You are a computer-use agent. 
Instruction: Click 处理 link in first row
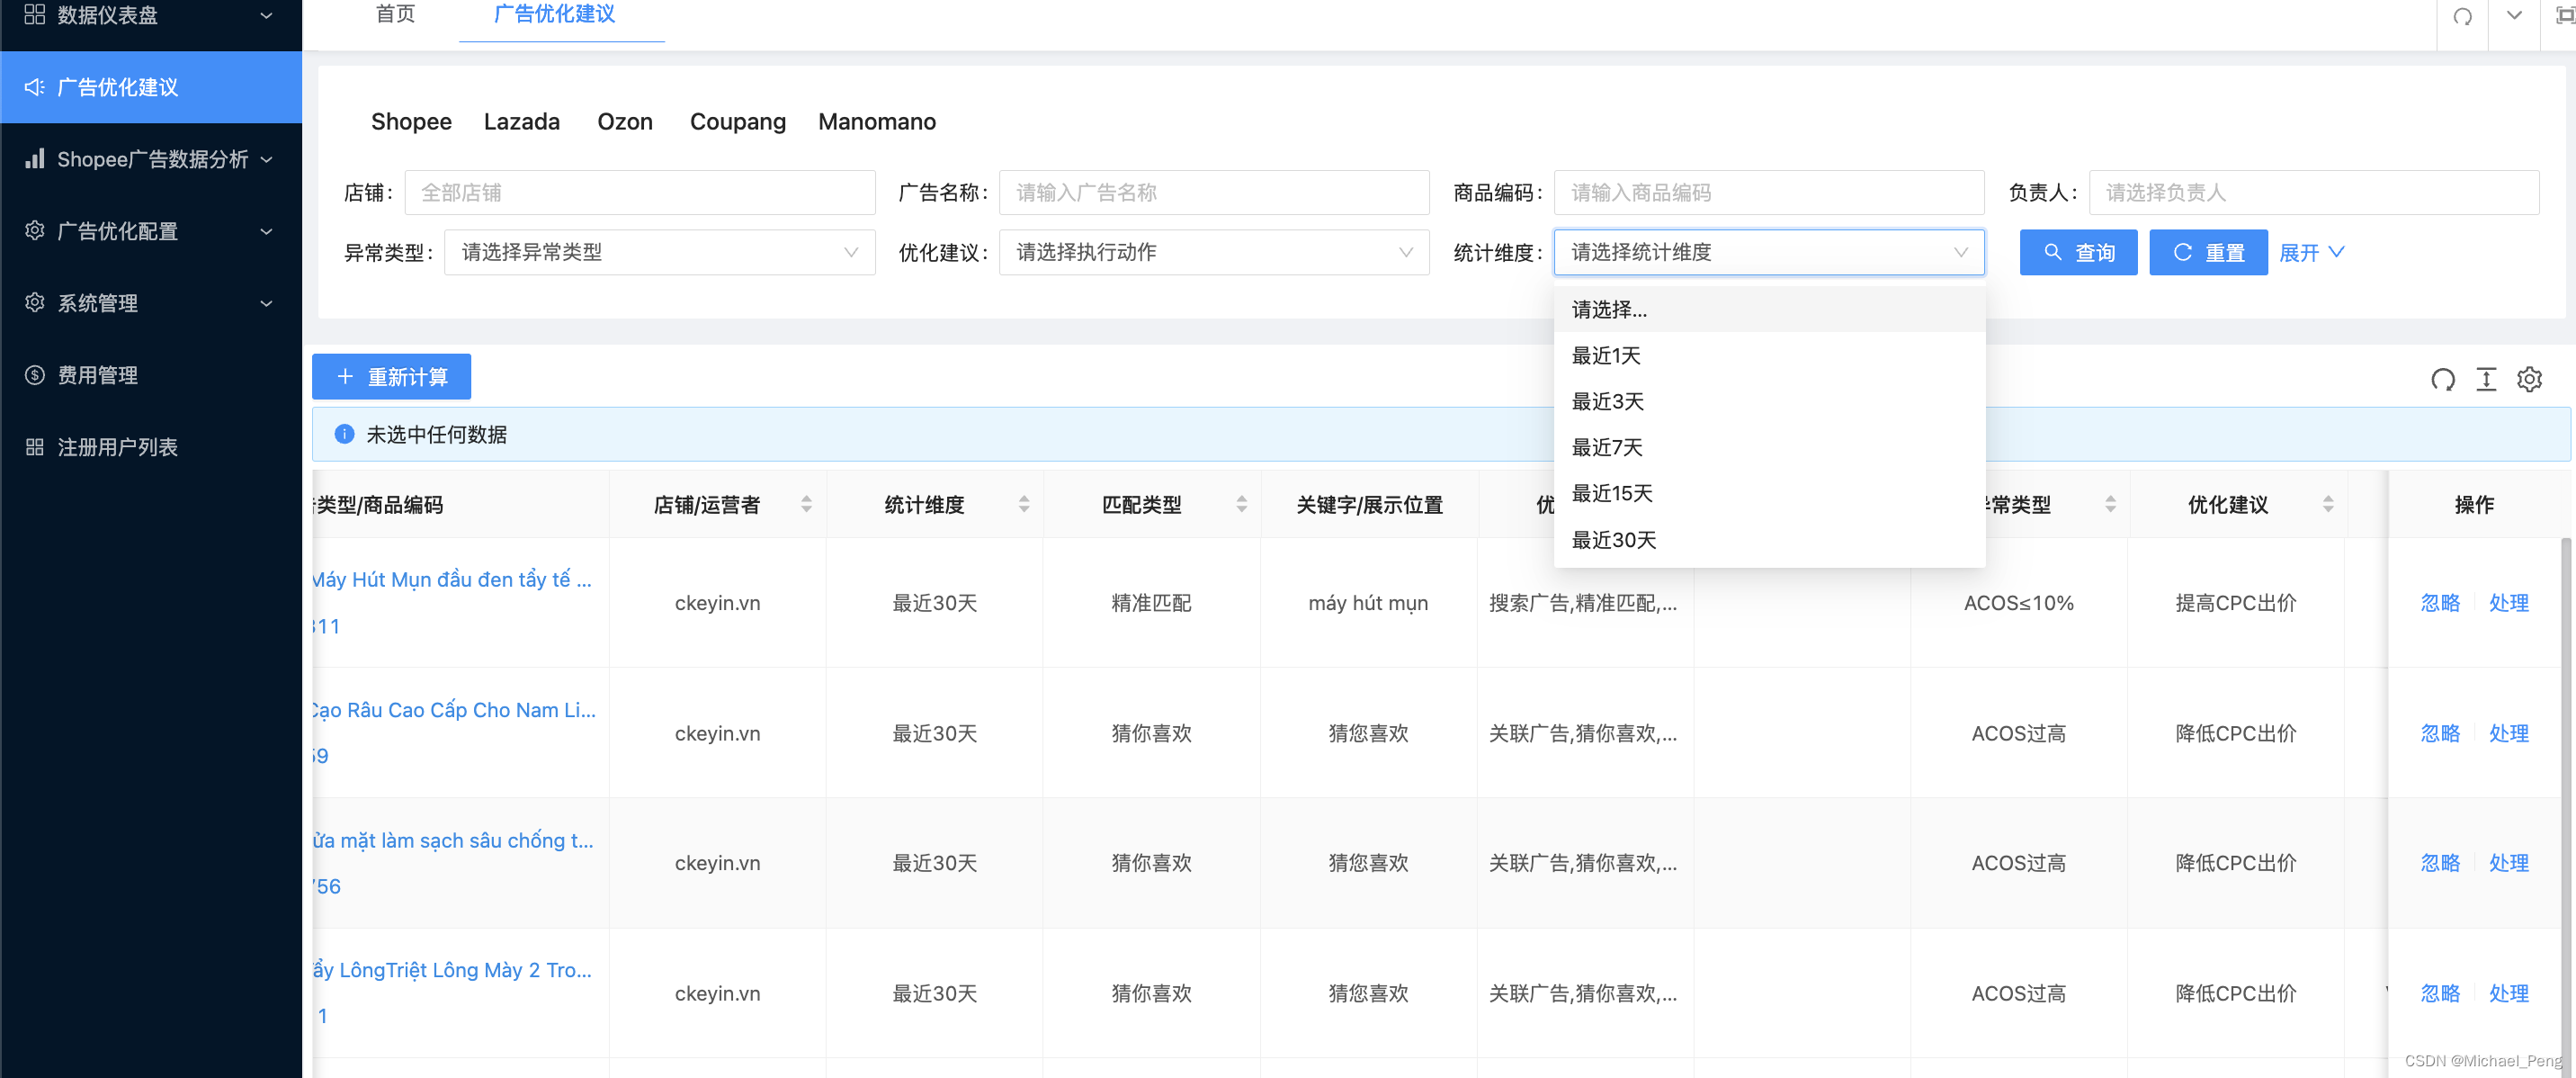(2508, 602)
